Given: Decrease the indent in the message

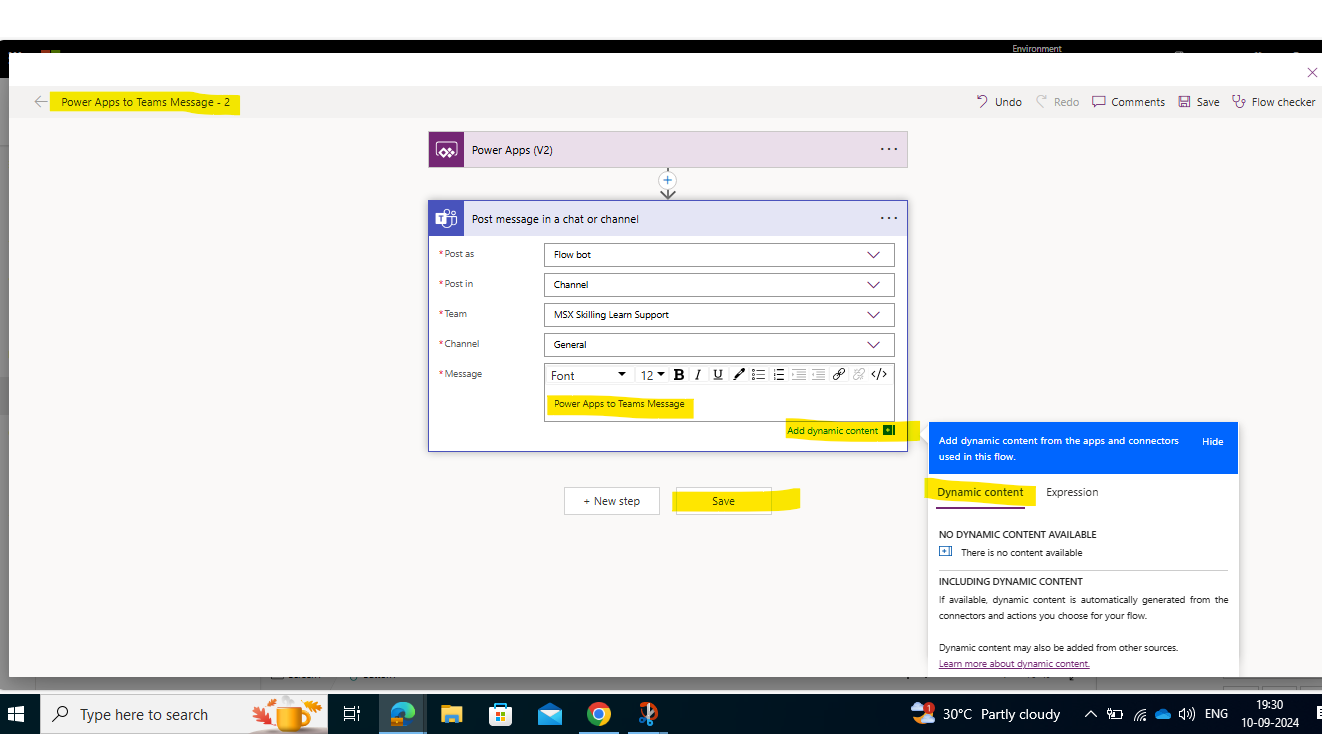Looking at the screenshot, I should pos(799,375).
